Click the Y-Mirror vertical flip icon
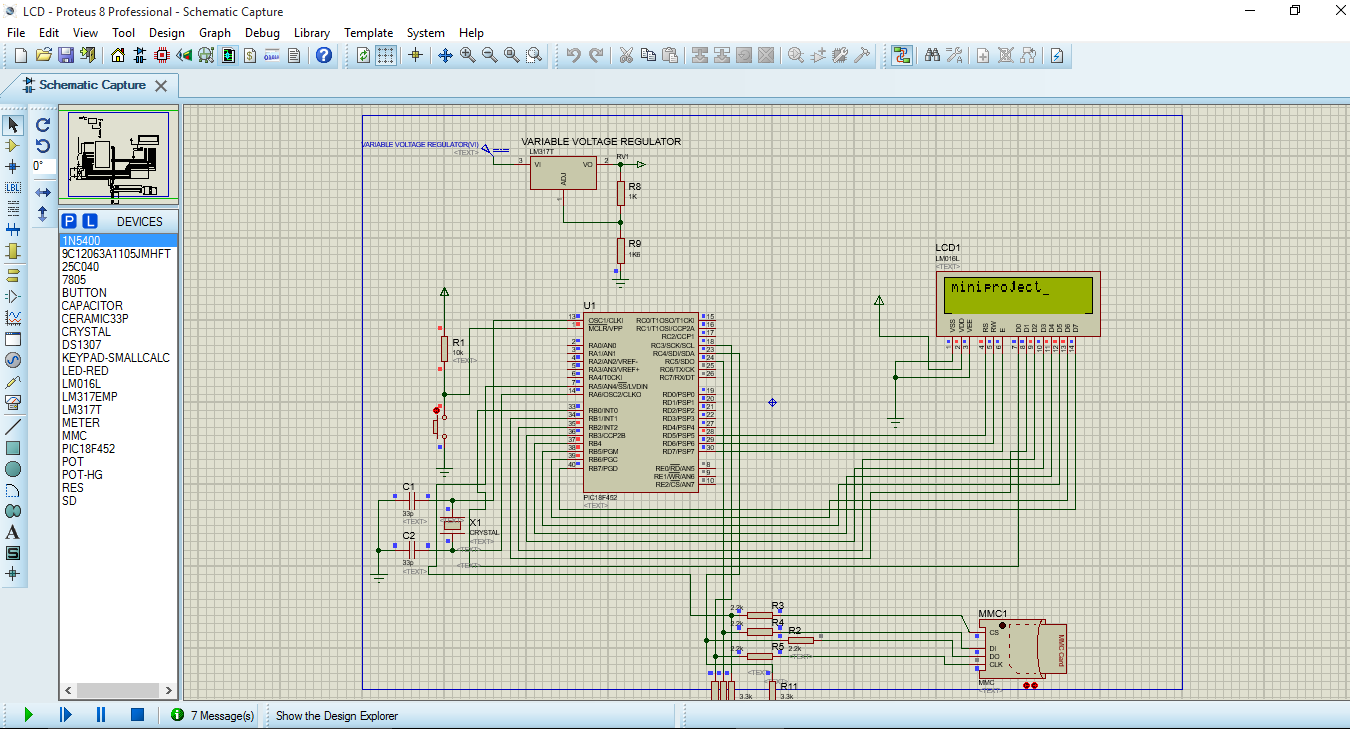 [x=43, y=213]
